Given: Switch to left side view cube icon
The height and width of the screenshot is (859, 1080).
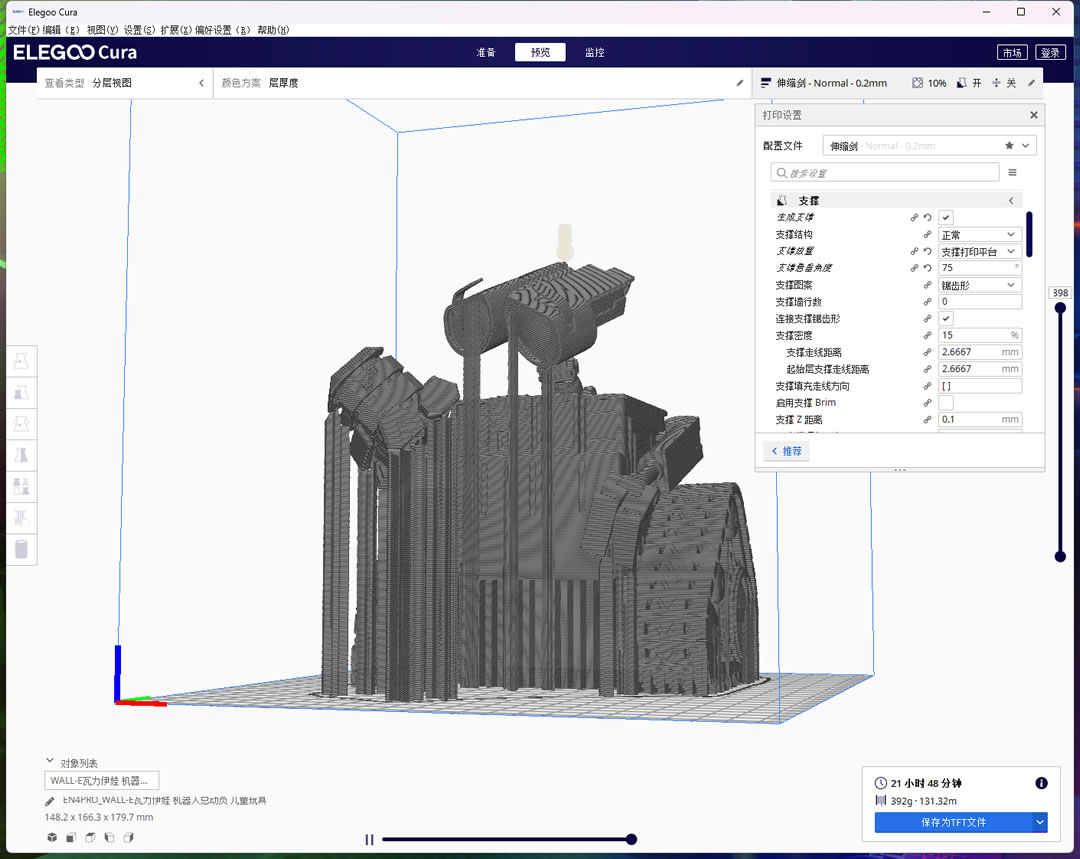Looking at the screenshot, I should coord(109,838).
